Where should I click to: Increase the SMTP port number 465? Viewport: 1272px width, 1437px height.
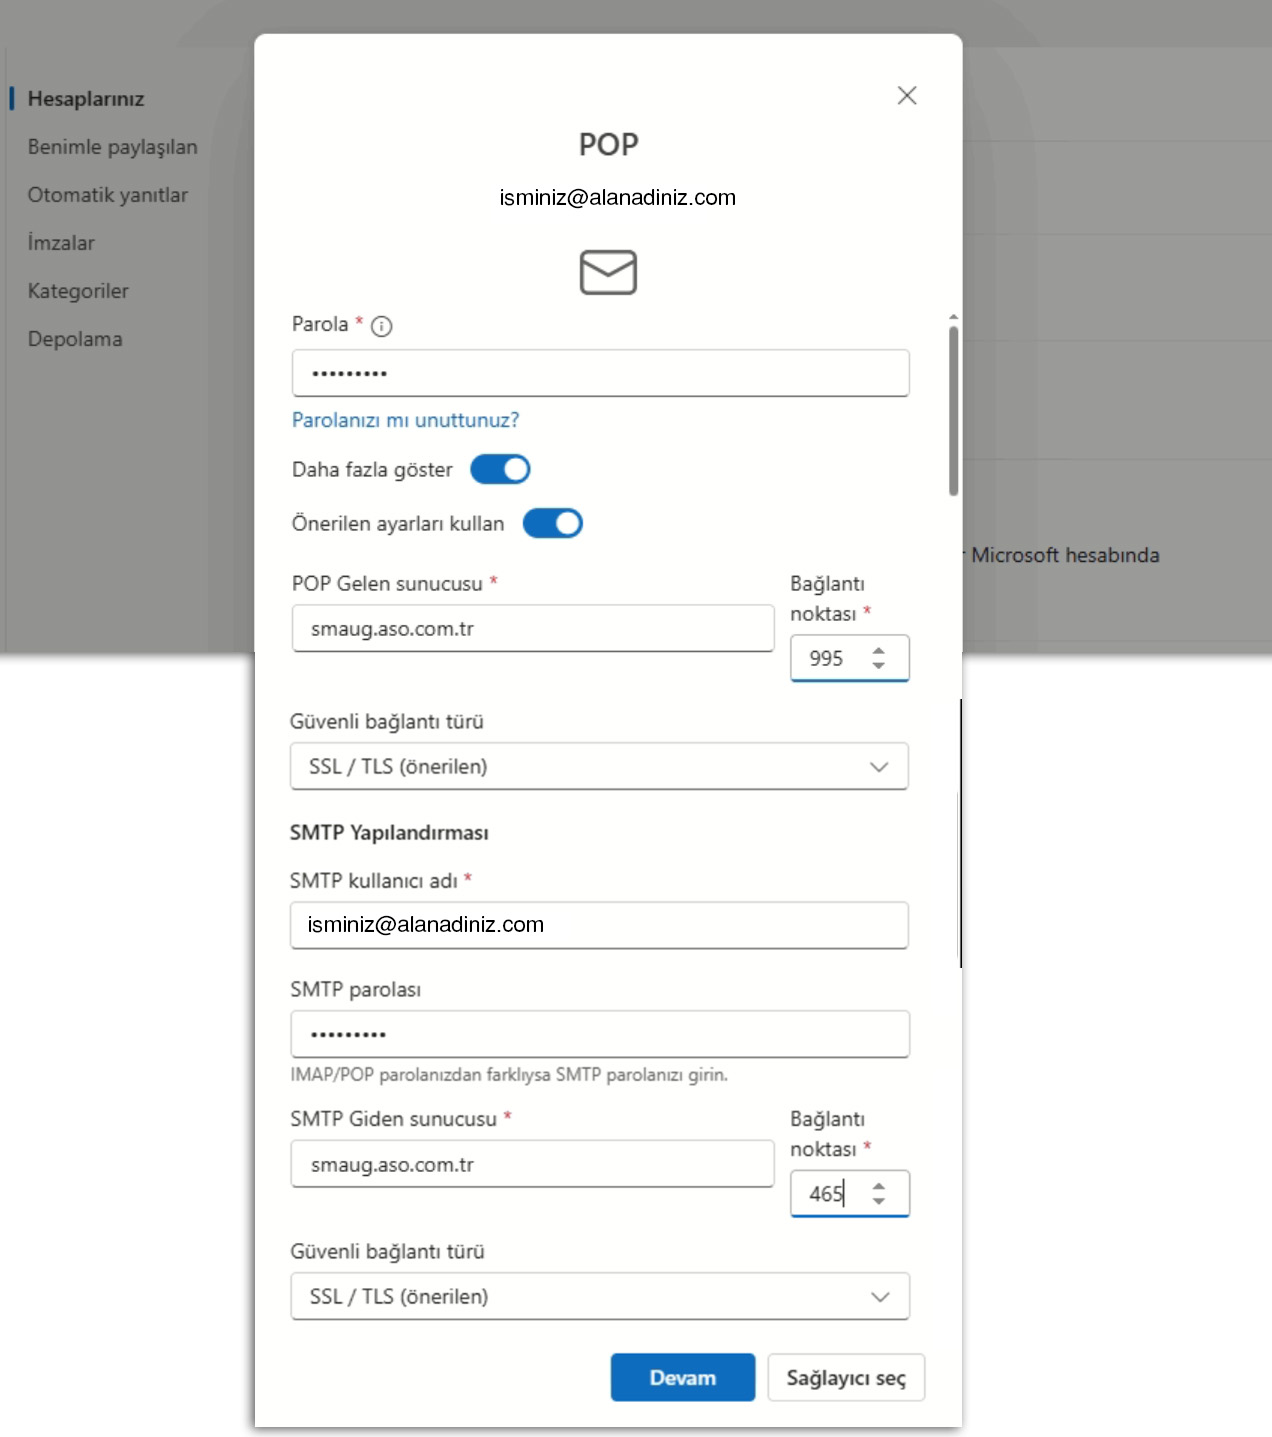tap(878, 1186)
